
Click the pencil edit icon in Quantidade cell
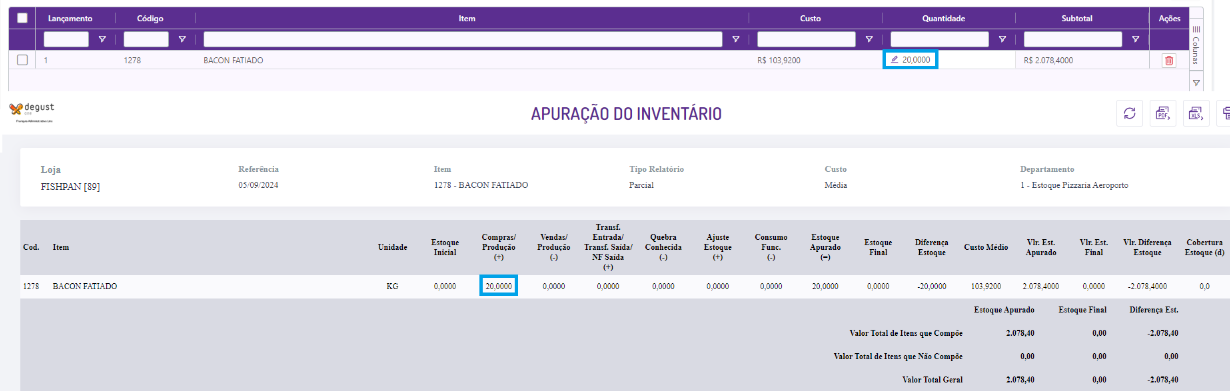coord(895,60)
